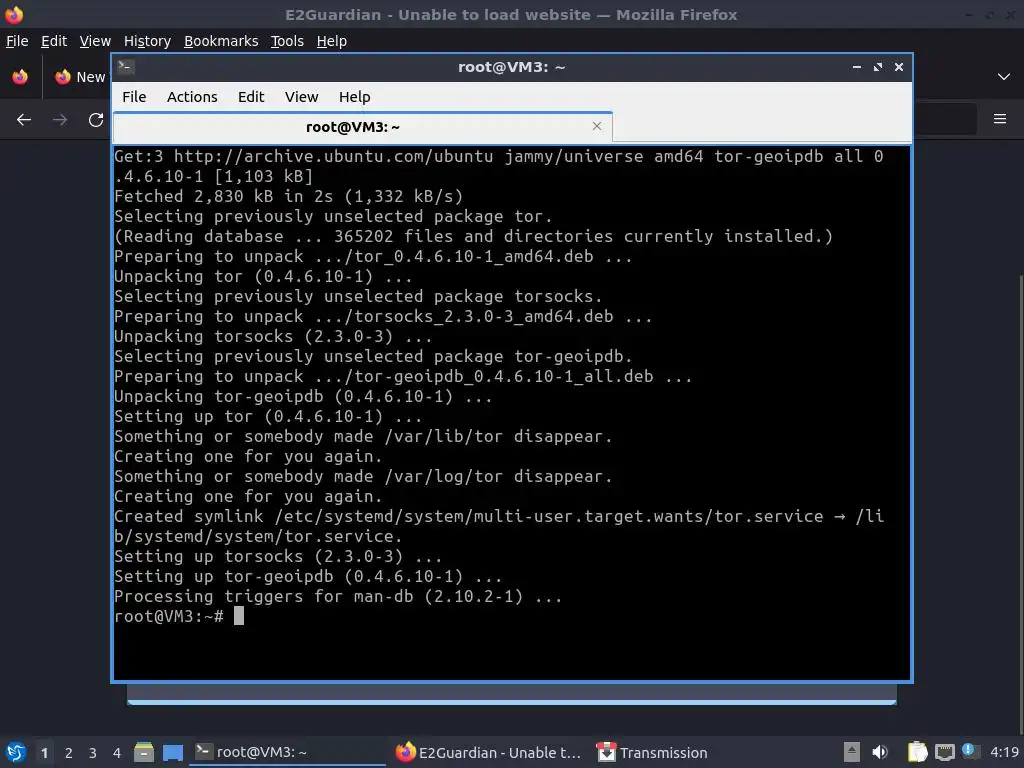
Task: Select the Firefox New tab
Action: coord(80,76)
